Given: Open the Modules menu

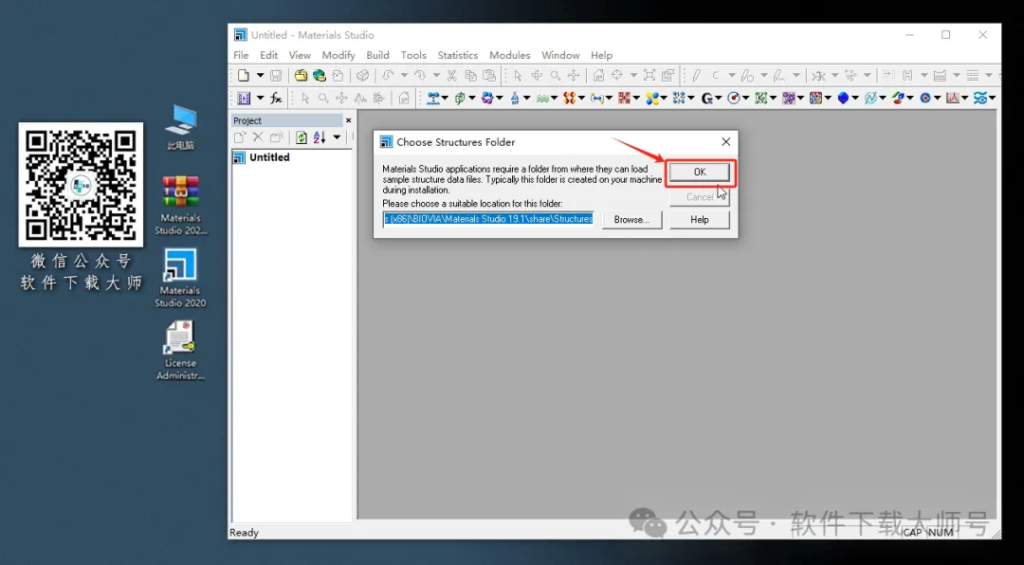Looking at the screenshot, I should (x=509, y=55).
